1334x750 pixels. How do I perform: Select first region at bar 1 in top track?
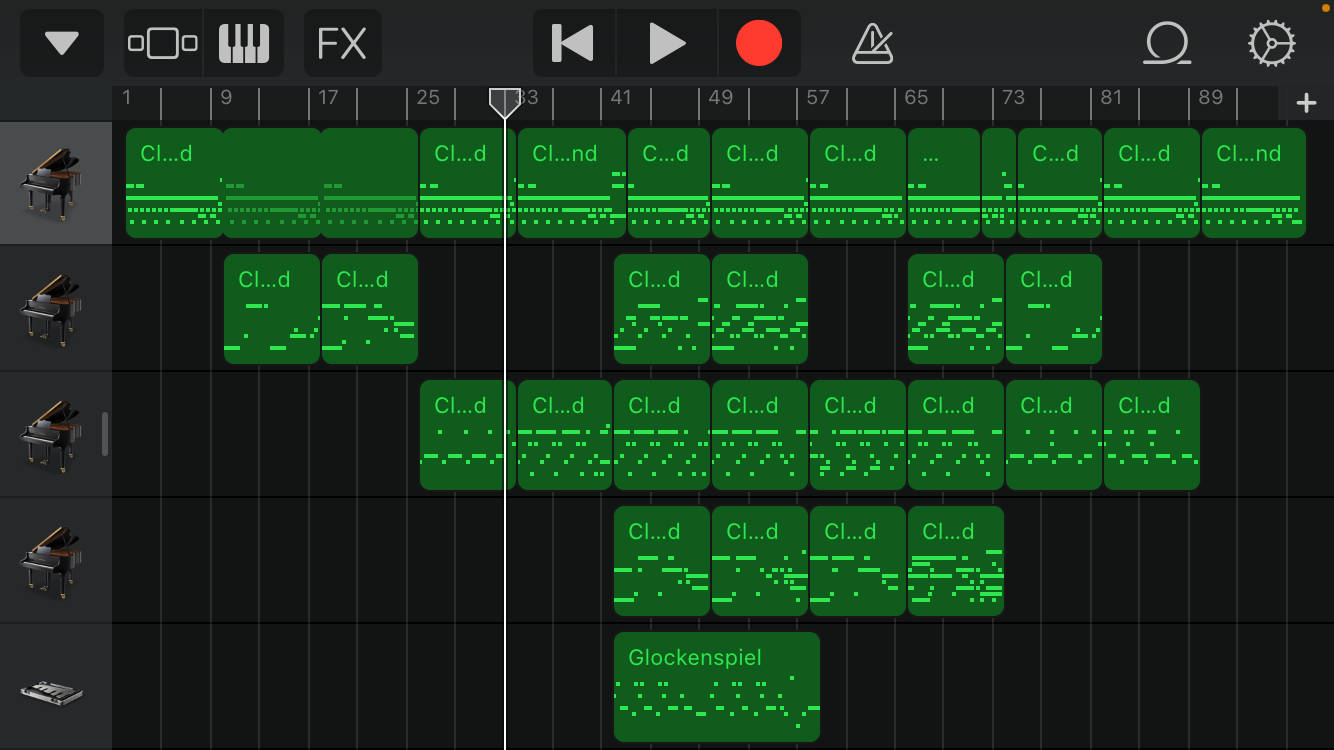point(174,183)
